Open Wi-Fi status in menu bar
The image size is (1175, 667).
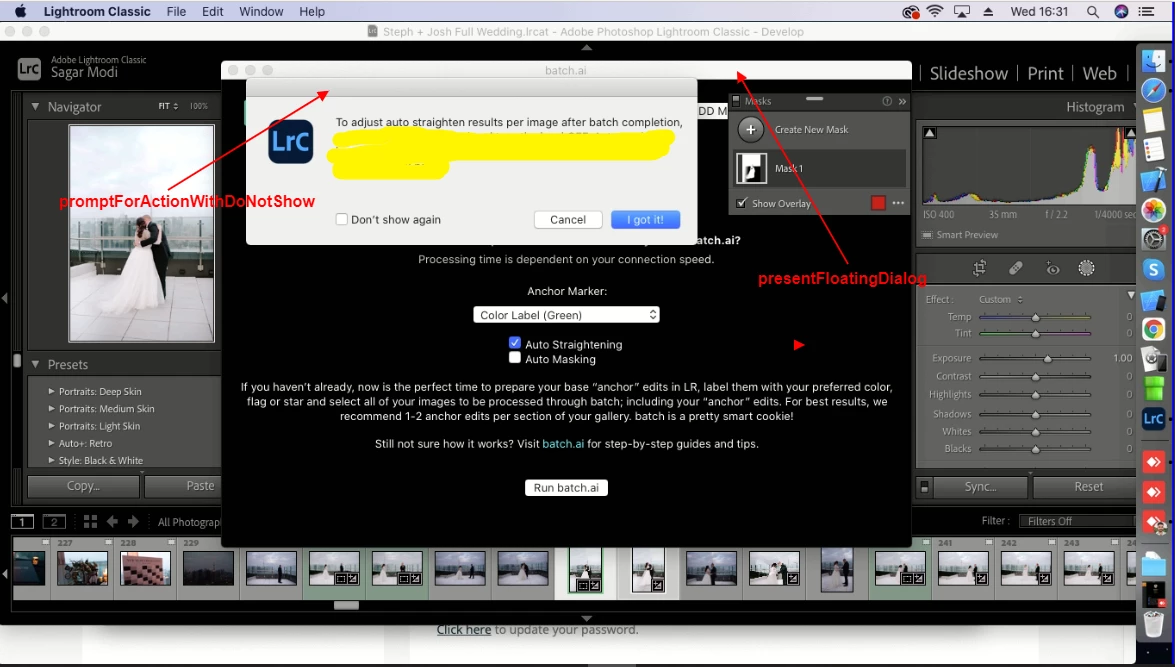(934, 11)
